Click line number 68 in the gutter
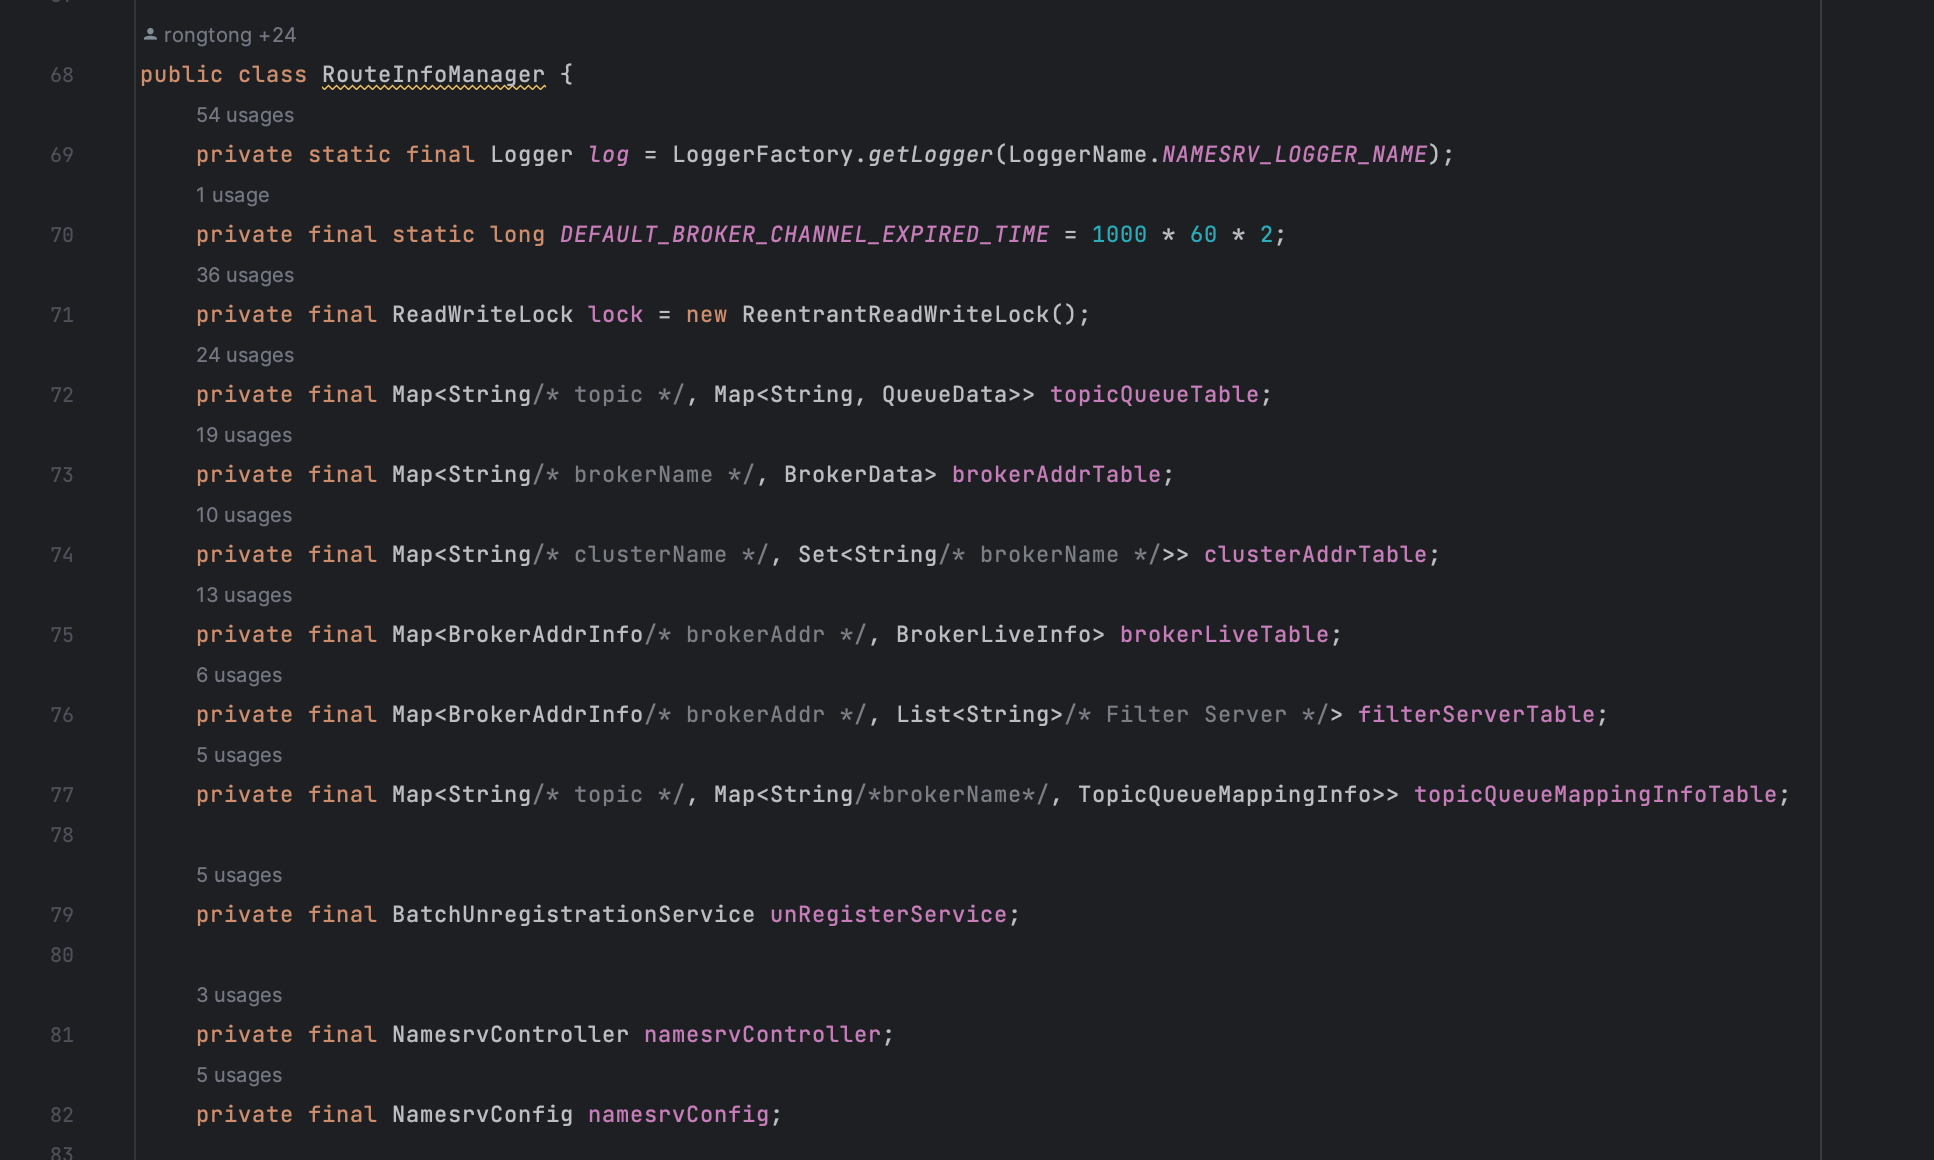Screen dimensions: 1934x1160 [x=62, y=75]
